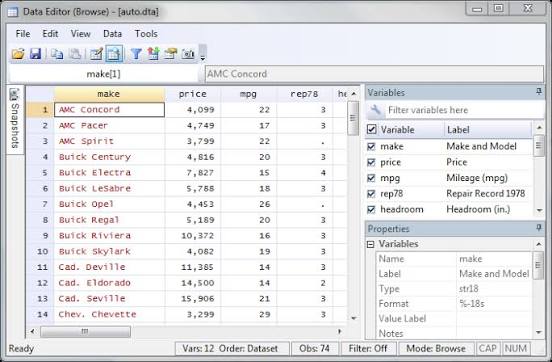The image size is (552, 362).
Task: Open the Data menu
Action: pyautogui.click(x=112, y=34)
